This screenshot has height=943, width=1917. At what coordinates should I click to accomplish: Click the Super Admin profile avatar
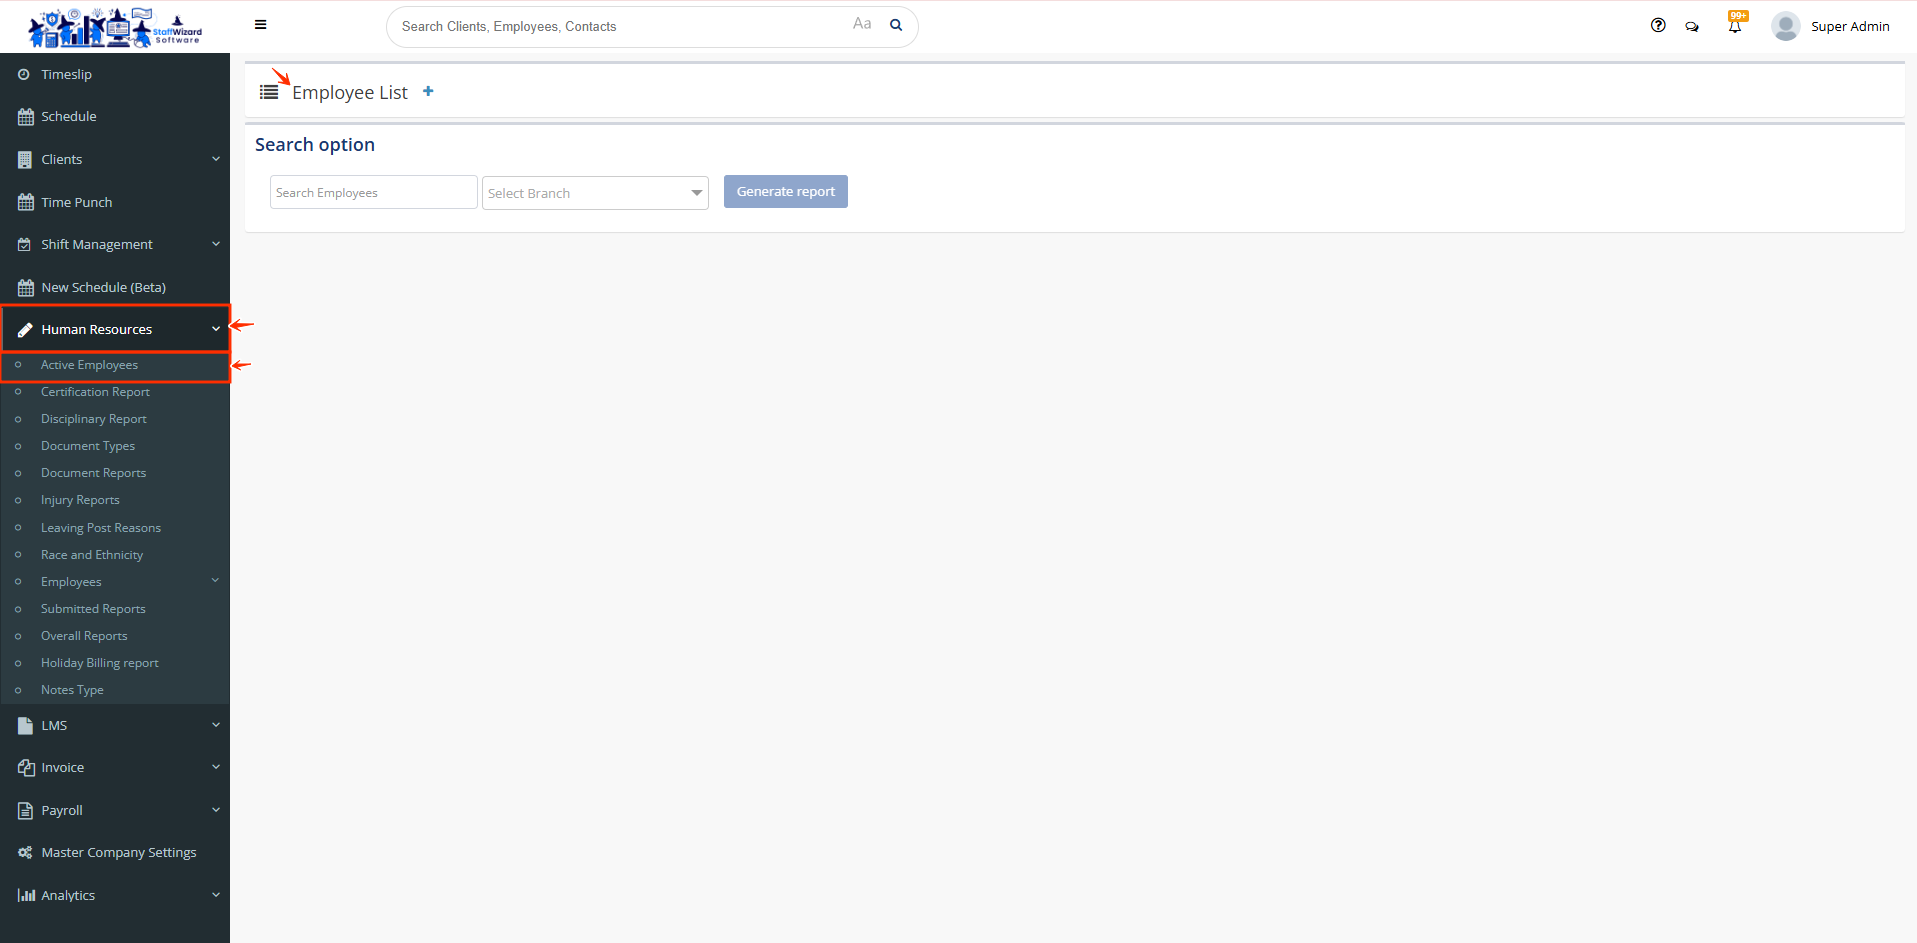coord(1785,26)
